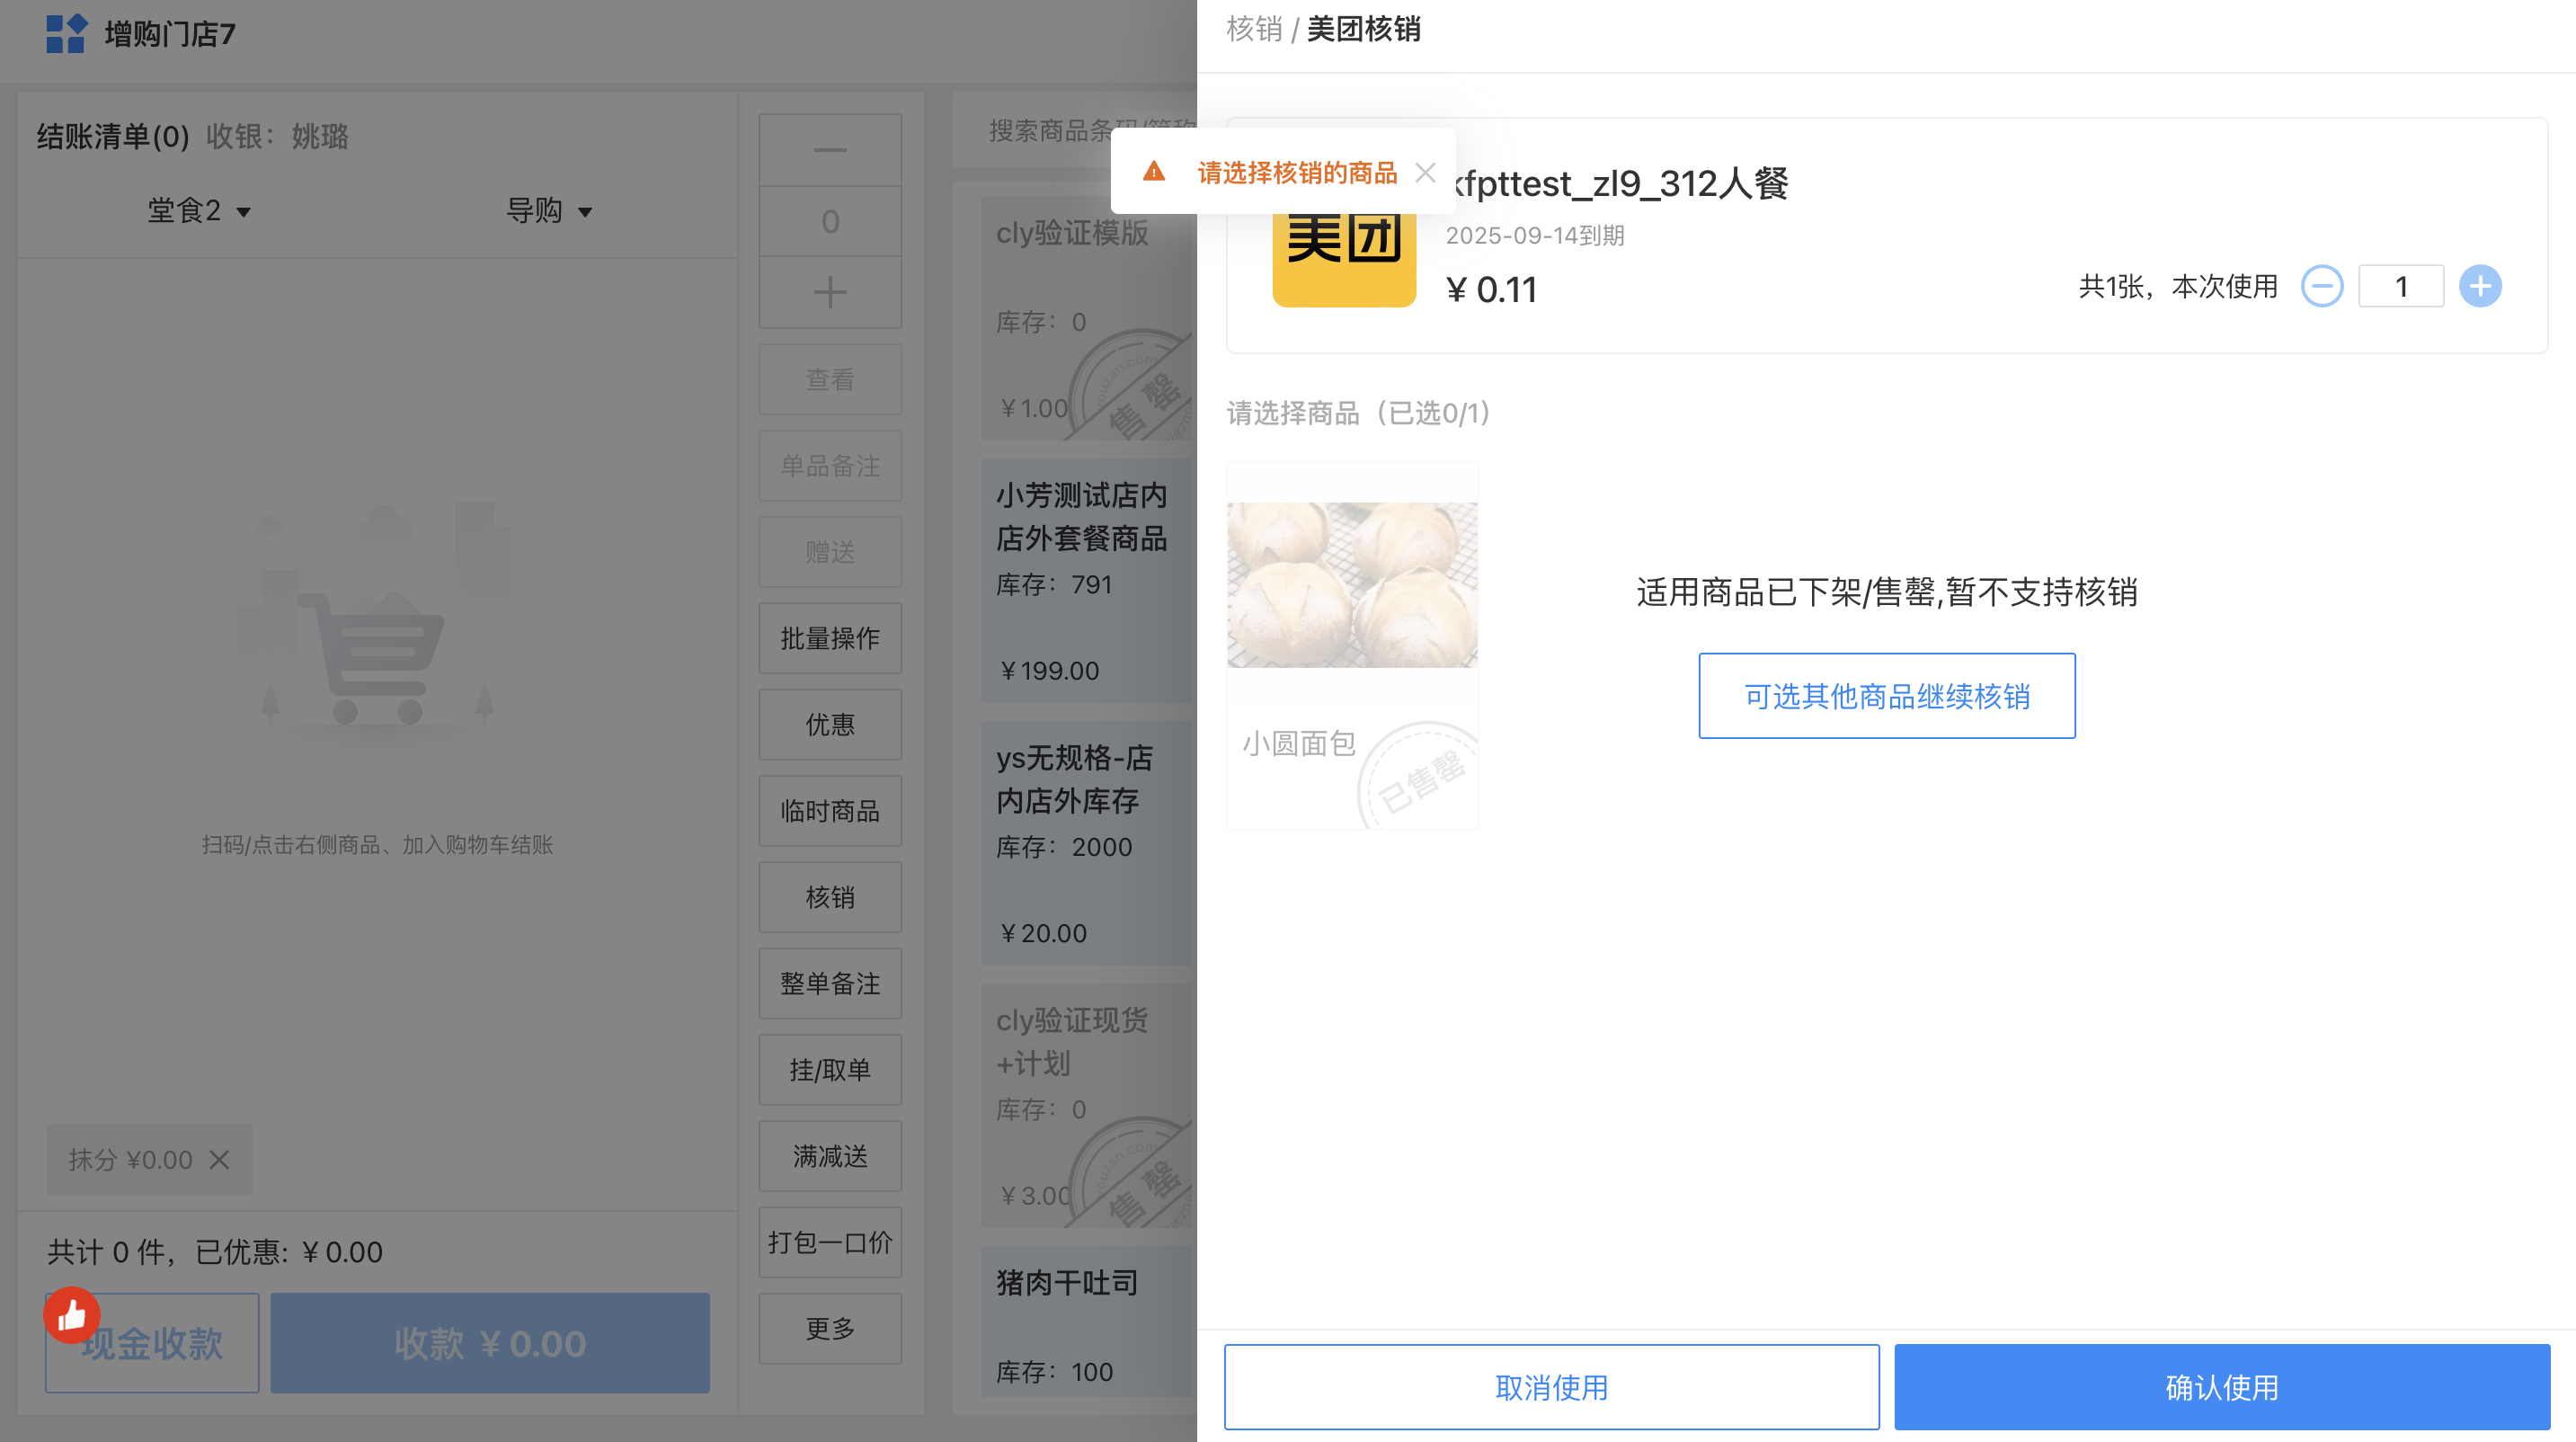This screenshot has height=1442, width=2576.
Task: Dismiss the orange warning toast notification
Action: click(x=1425, y=172)
